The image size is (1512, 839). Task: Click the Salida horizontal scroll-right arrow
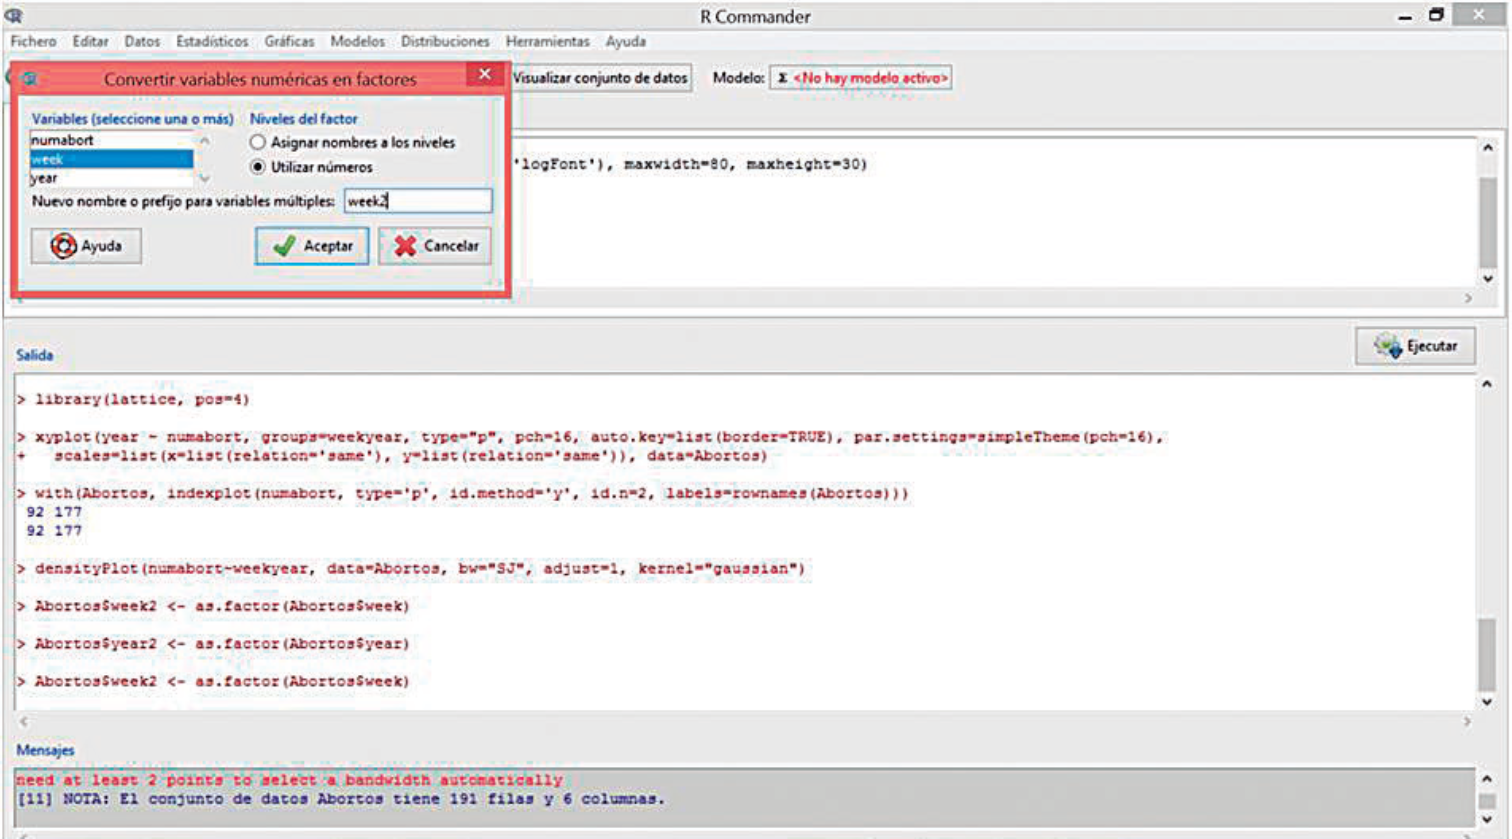pos(1468,721)
